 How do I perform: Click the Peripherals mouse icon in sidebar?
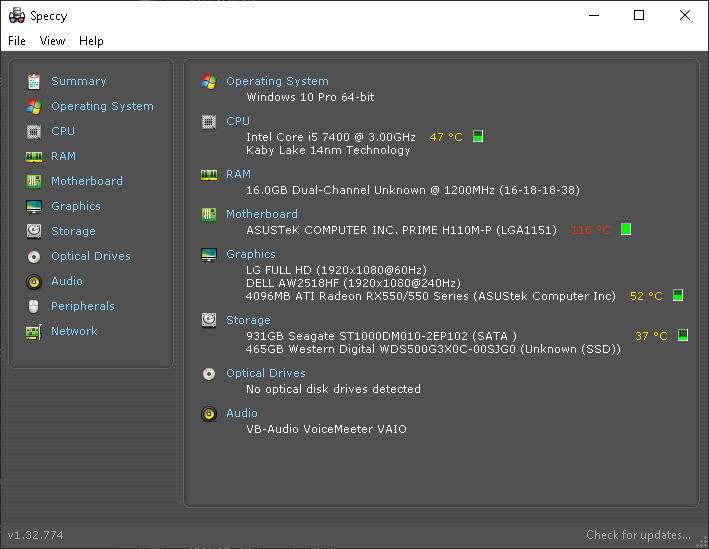point(34,307)
